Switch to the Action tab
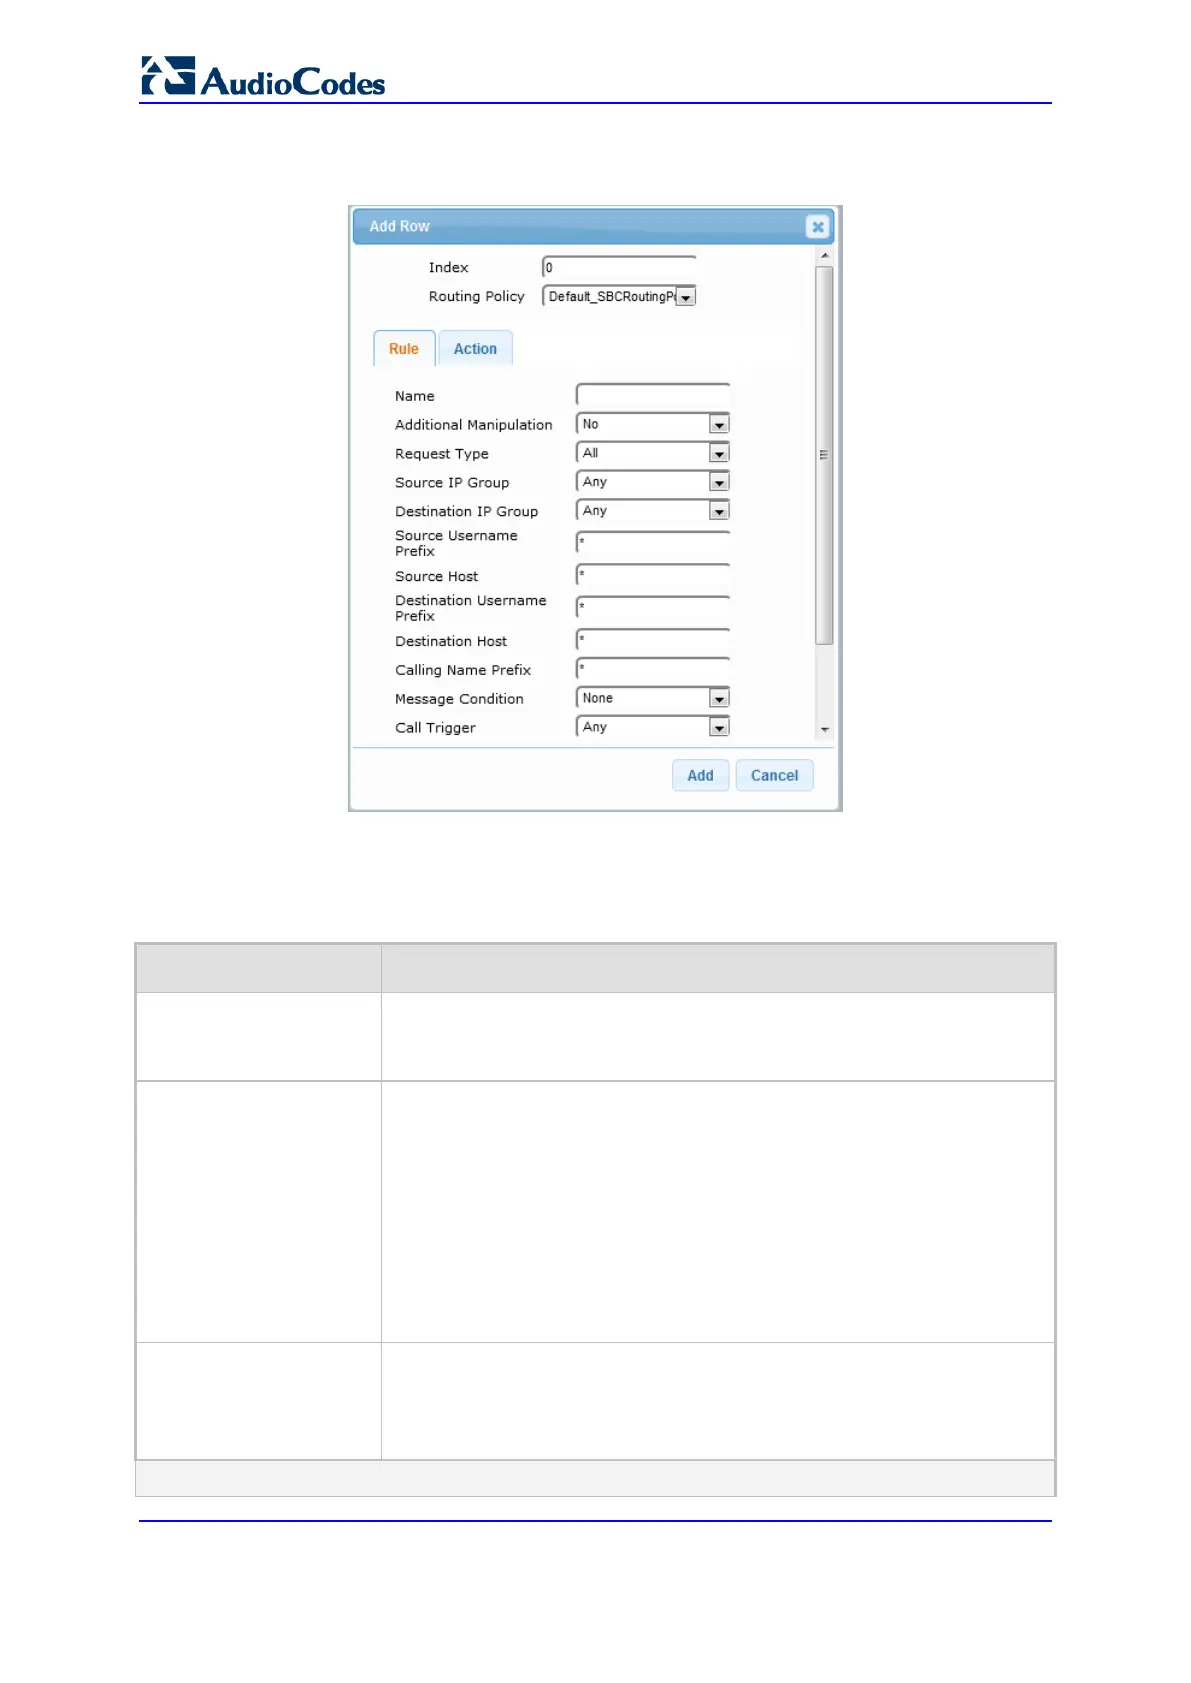 [475, 348]
